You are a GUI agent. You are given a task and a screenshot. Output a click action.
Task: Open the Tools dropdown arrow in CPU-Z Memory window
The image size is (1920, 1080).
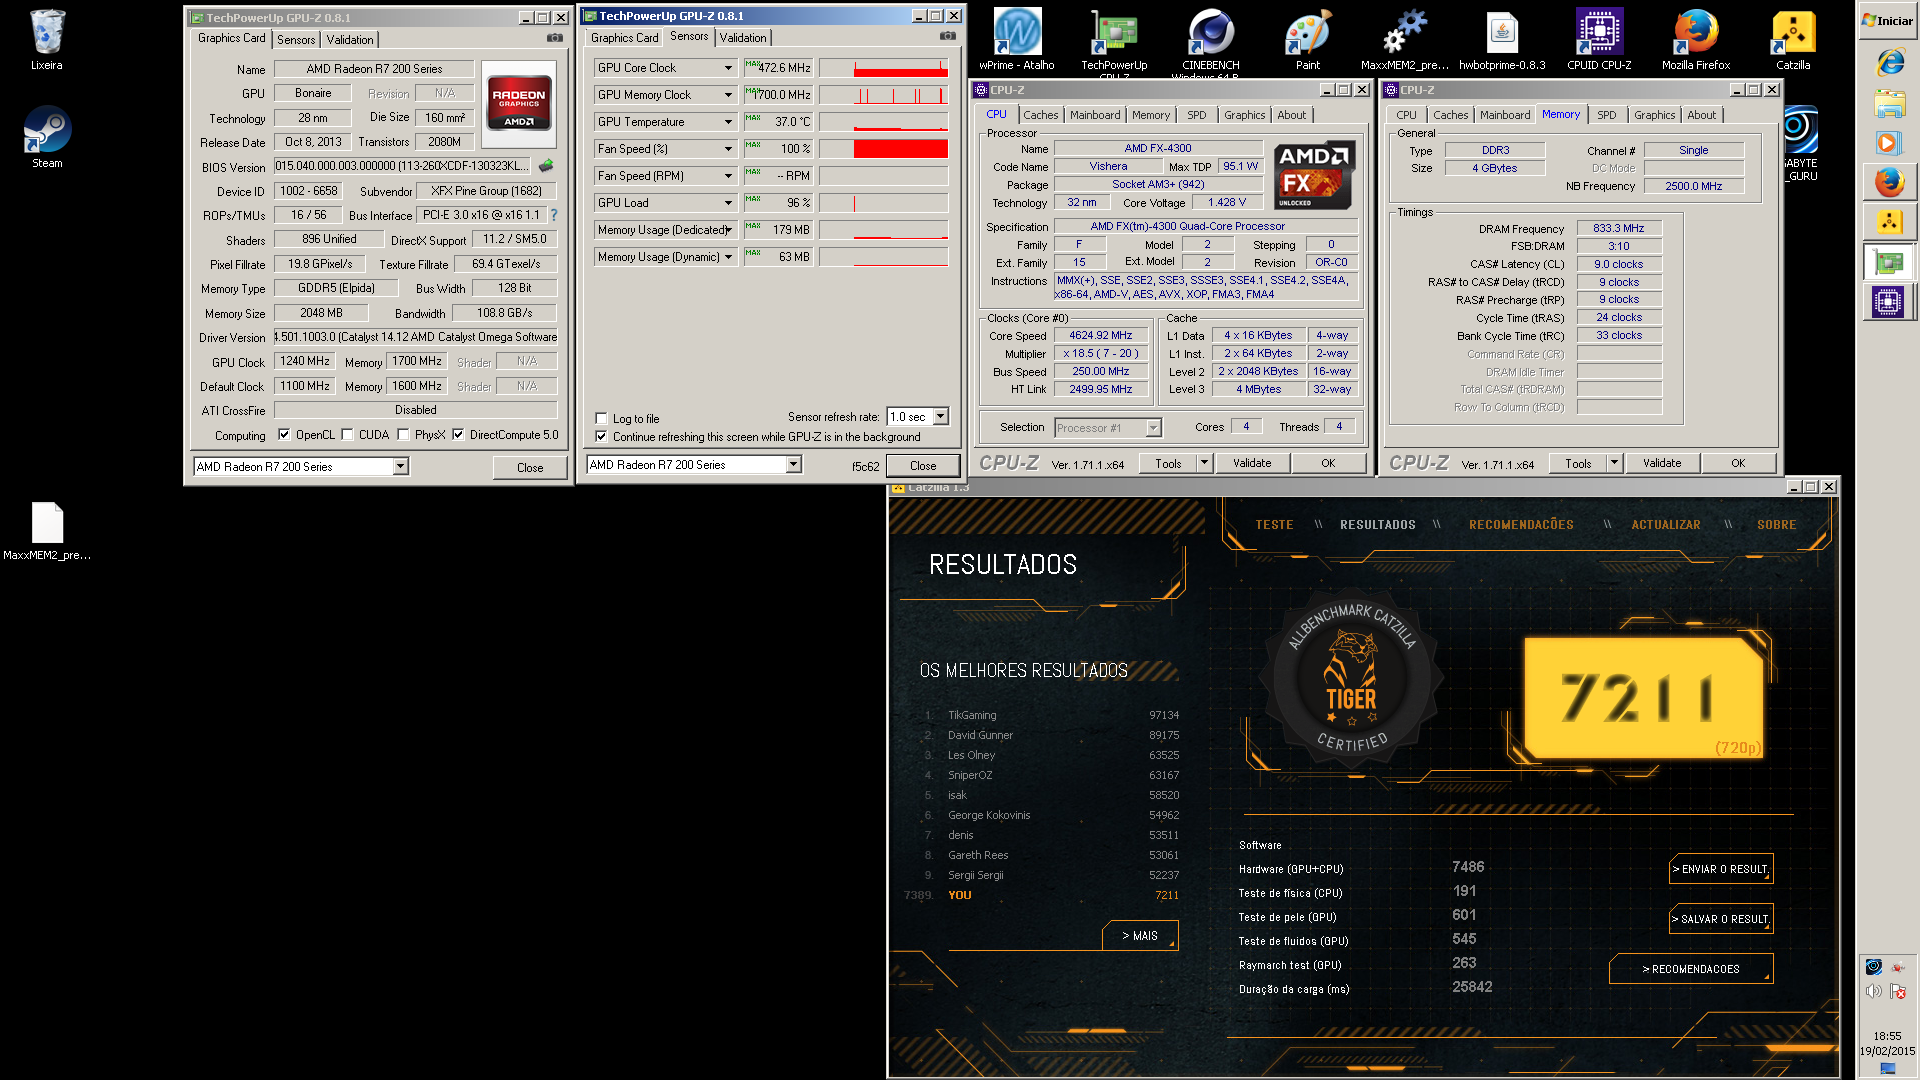pyautogui.click(x=1613, y=464)
